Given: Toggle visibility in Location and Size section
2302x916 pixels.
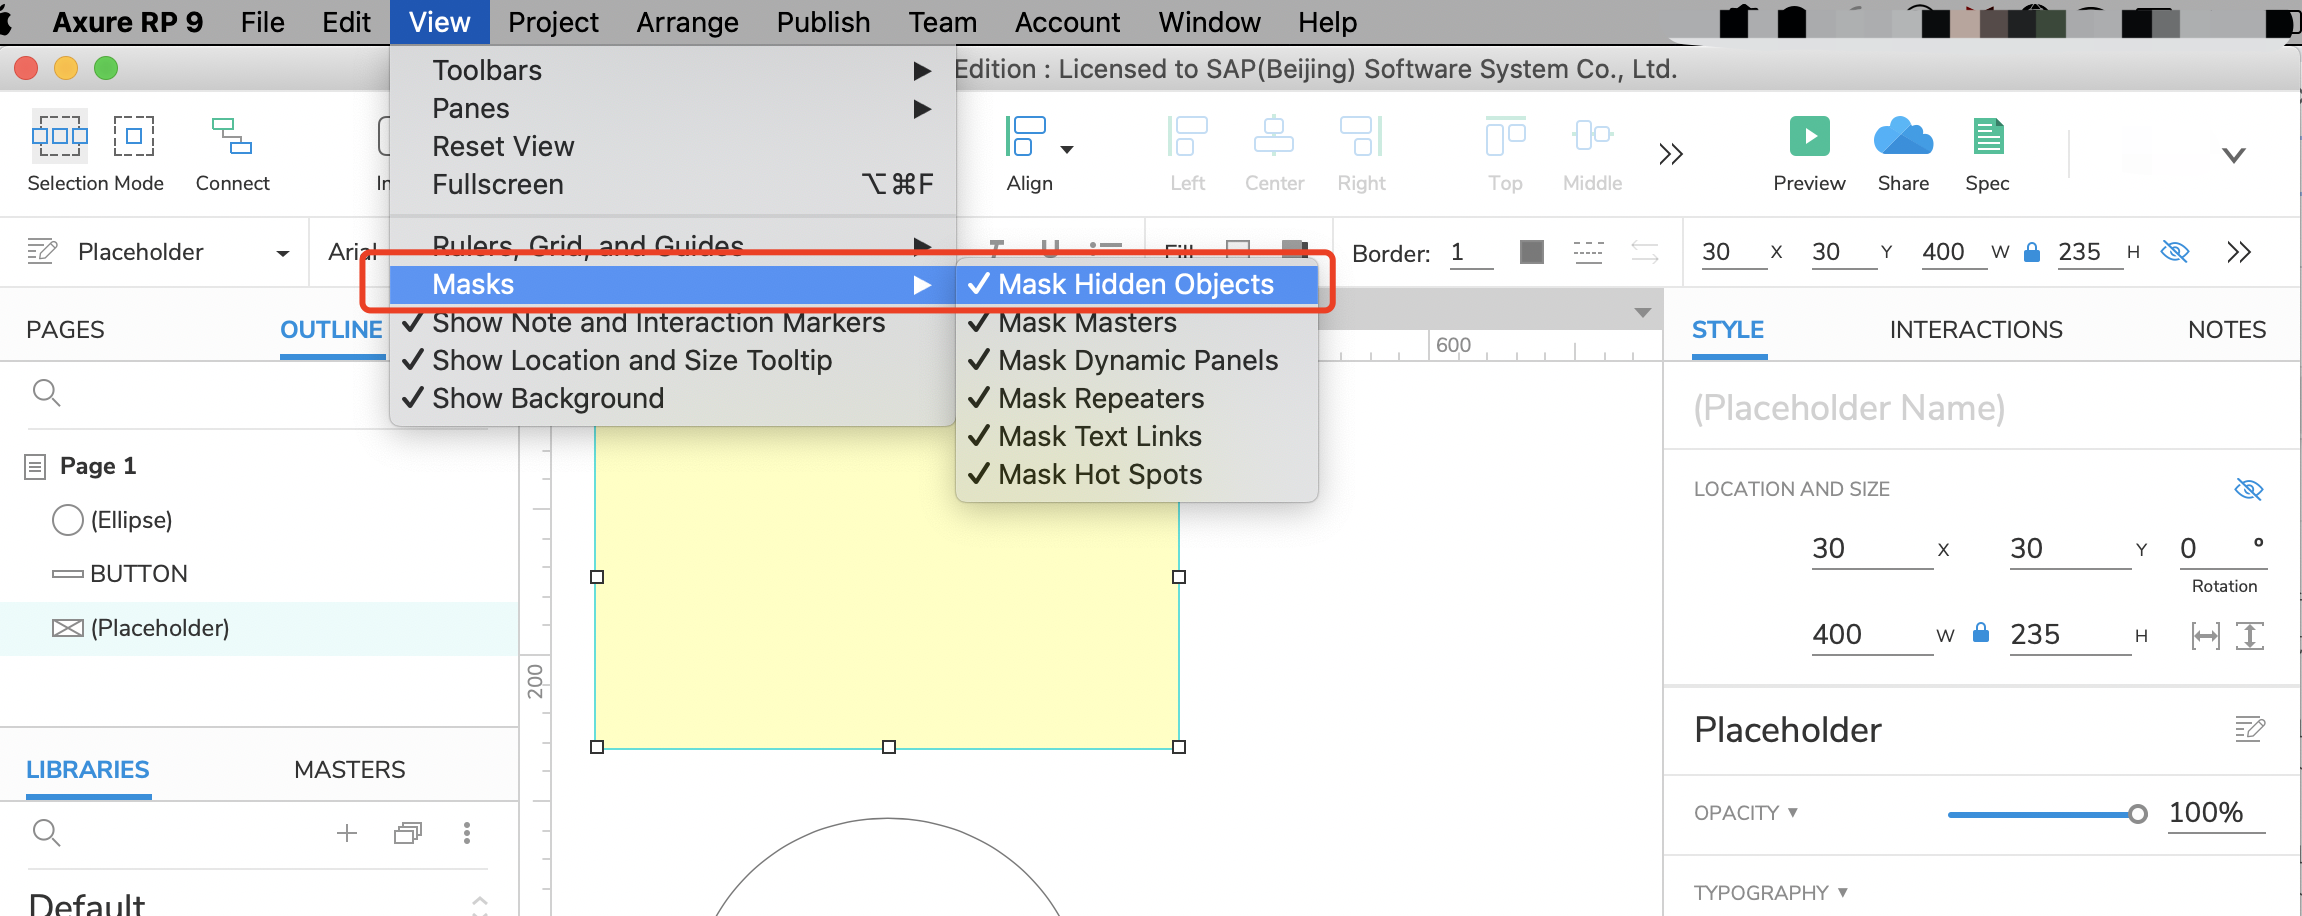Looking at the screenshot, I should [x=2249, y=489].
